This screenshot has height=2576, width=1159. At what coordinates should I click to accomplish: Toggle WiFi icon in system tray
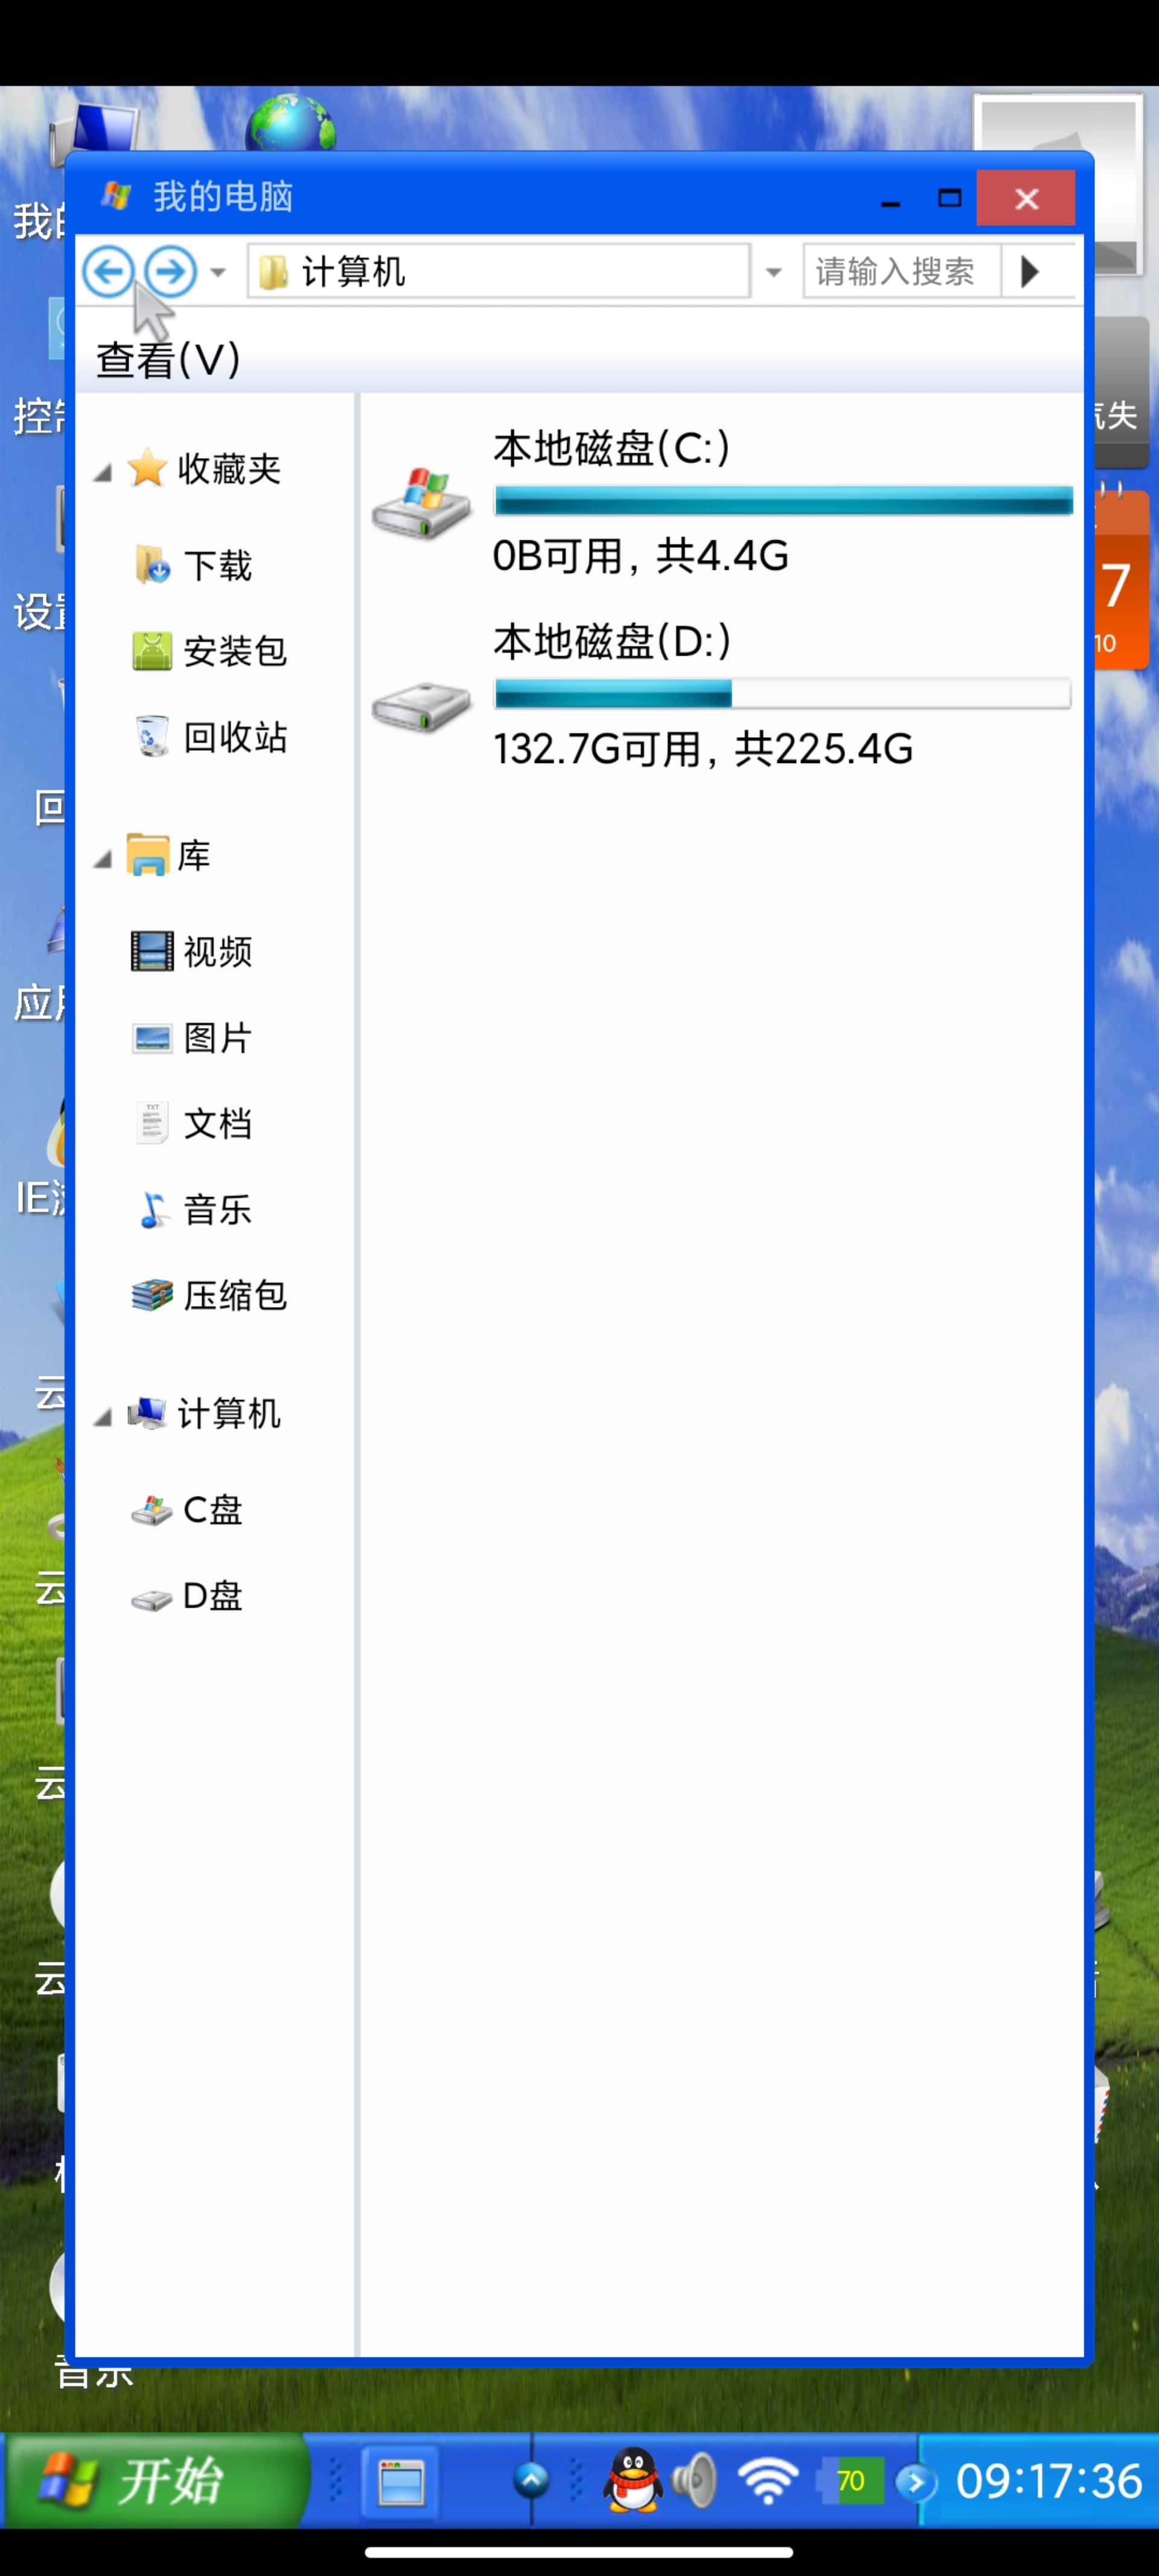765,2481
